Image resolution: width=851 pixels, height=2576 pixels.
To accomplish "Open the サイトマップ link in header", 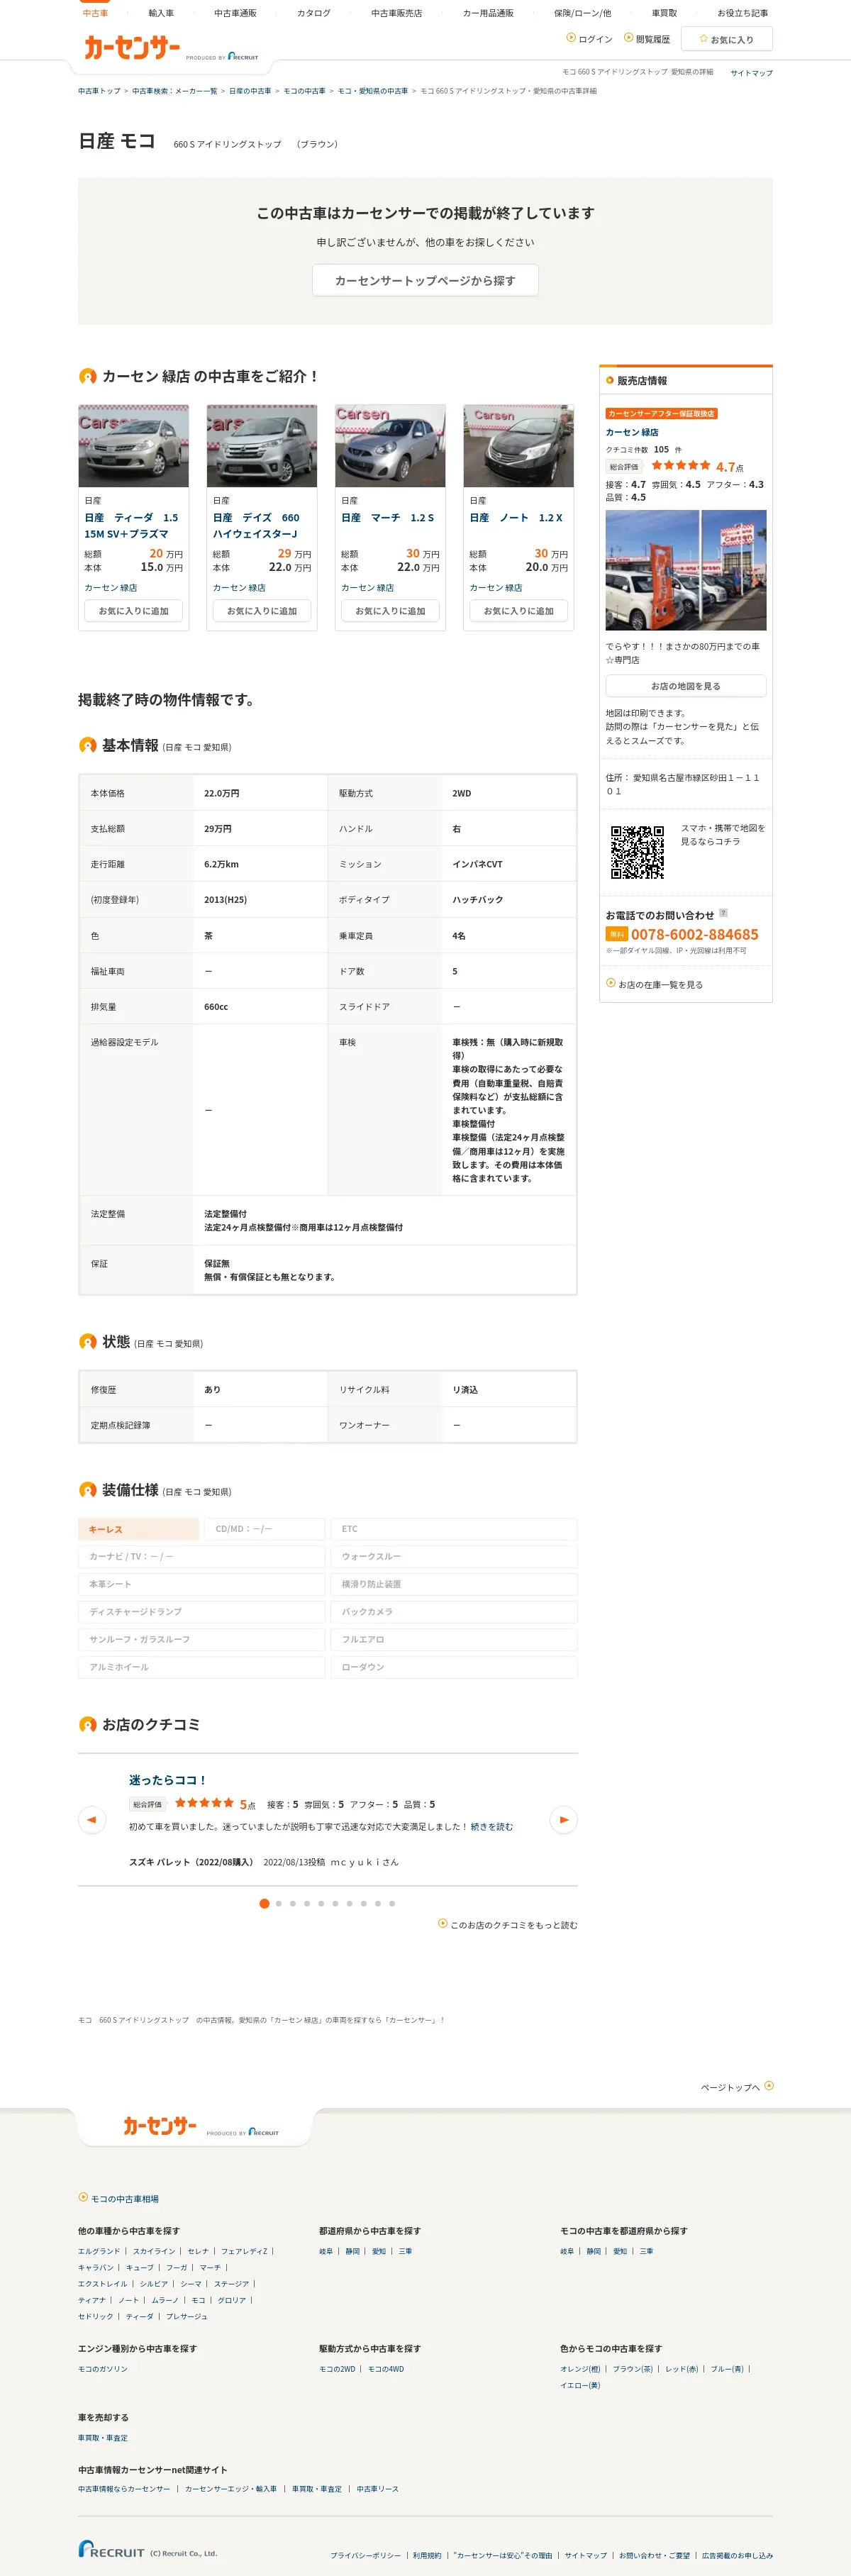I will [751, 73].
